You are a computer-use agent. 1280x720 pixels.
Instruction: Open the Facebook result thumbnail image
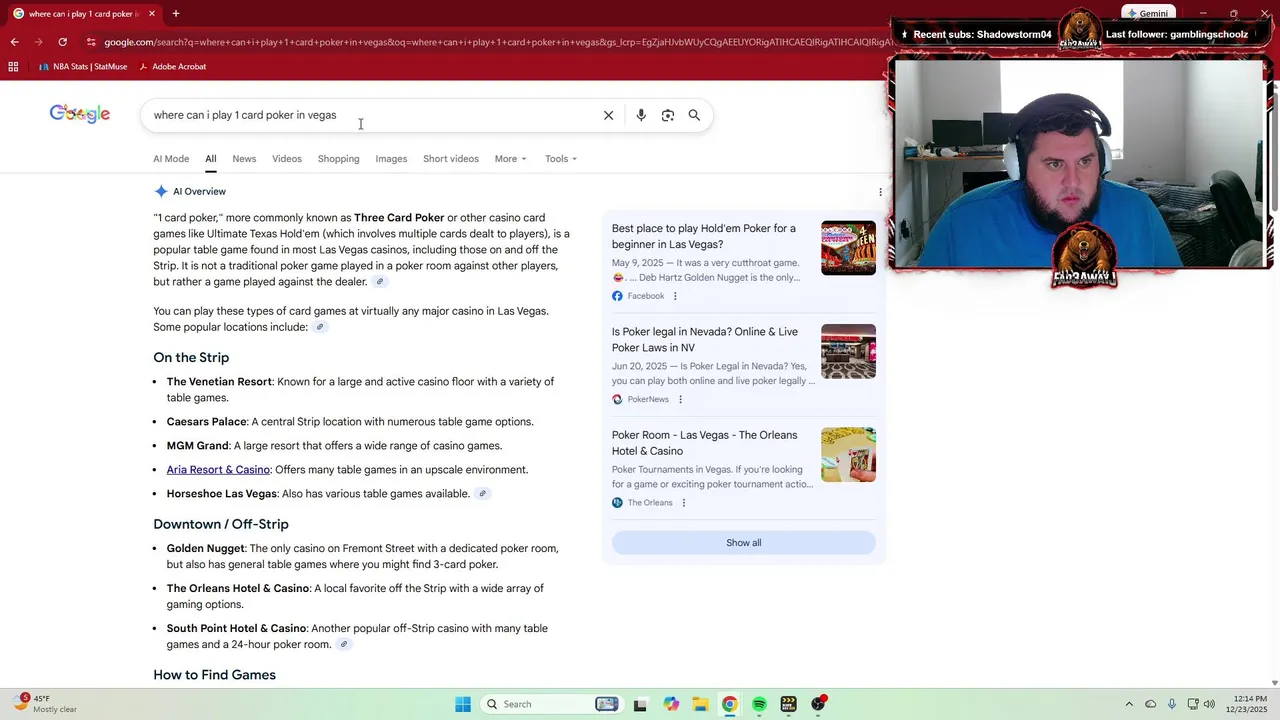click(848, 248)
